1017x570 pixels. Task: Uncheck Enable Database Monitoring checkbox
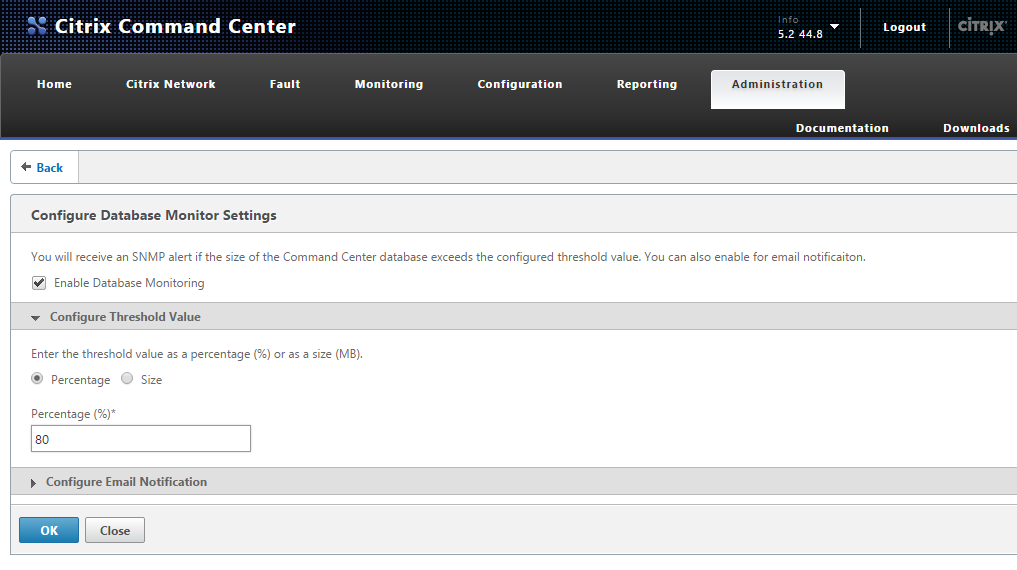pos(39,283)
